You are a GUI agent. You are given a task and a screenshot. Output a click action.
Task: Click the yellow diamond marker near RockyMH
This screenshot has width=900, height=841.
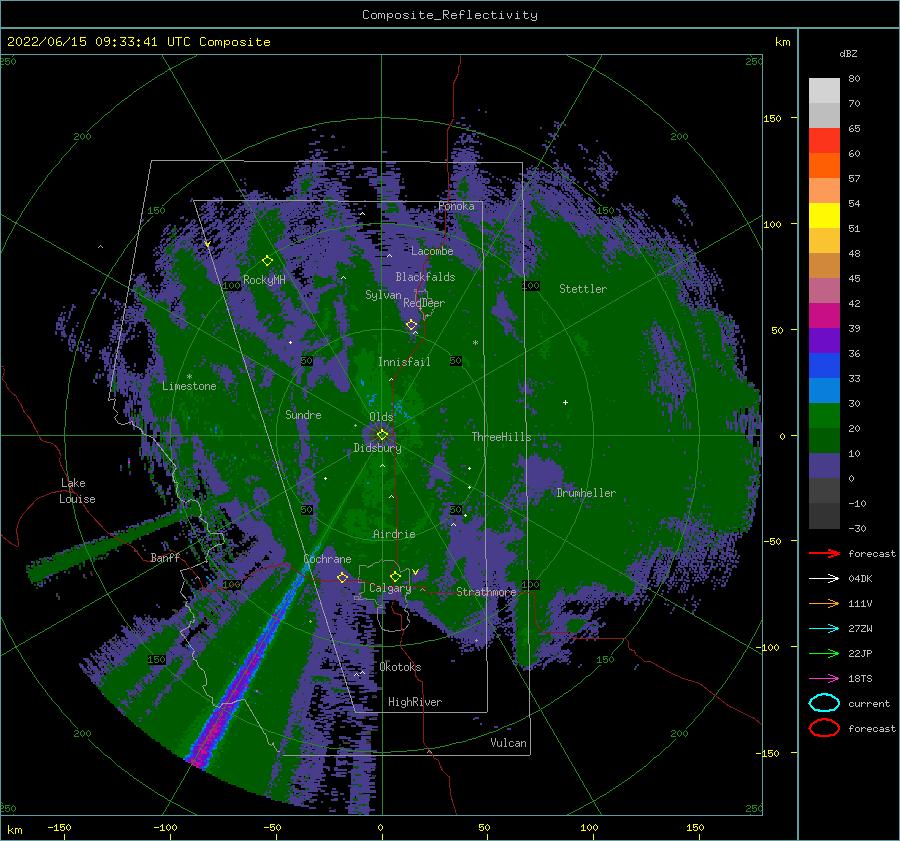click(x=267, y=261)
